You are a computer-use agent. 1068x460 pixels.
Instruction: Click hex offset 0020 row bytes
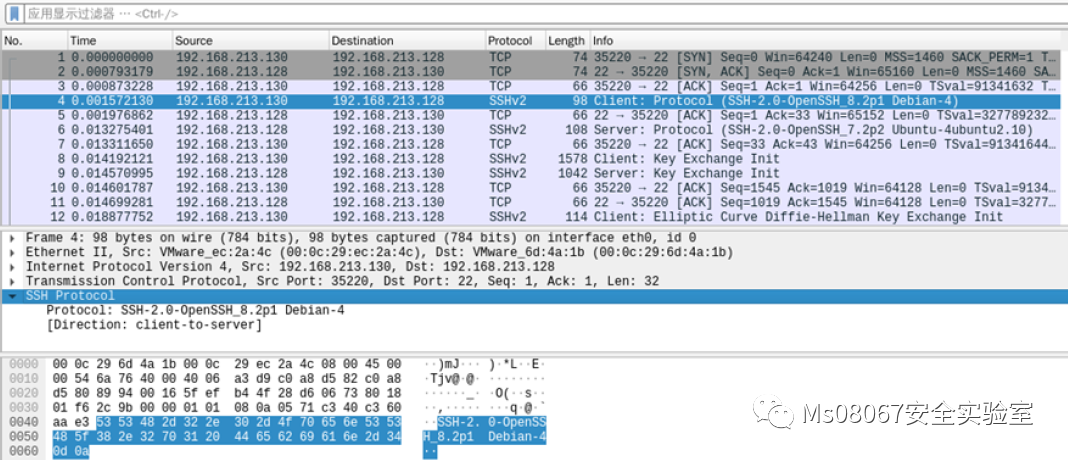point(227,393)
